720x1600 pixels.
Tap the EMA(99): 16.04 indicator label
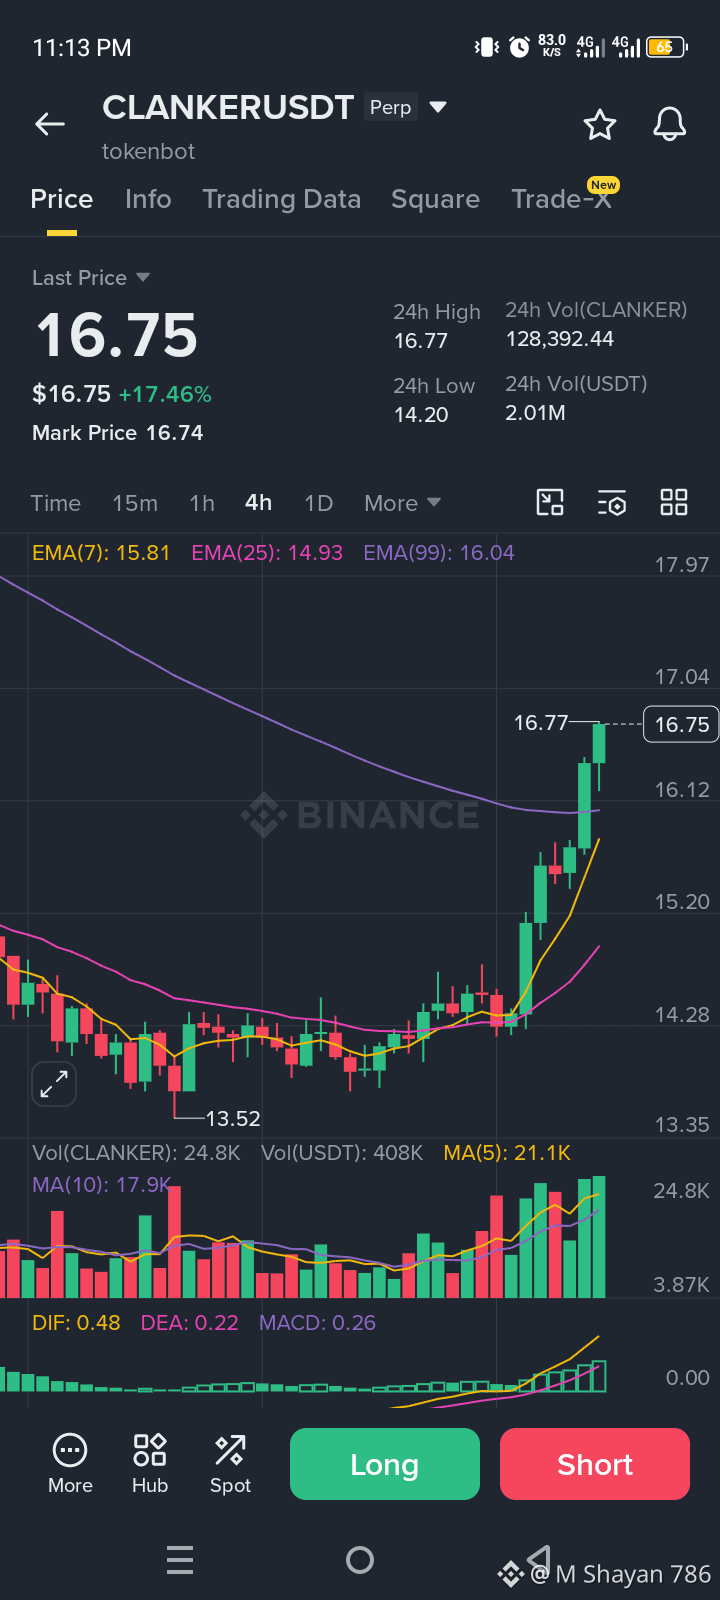439,553
